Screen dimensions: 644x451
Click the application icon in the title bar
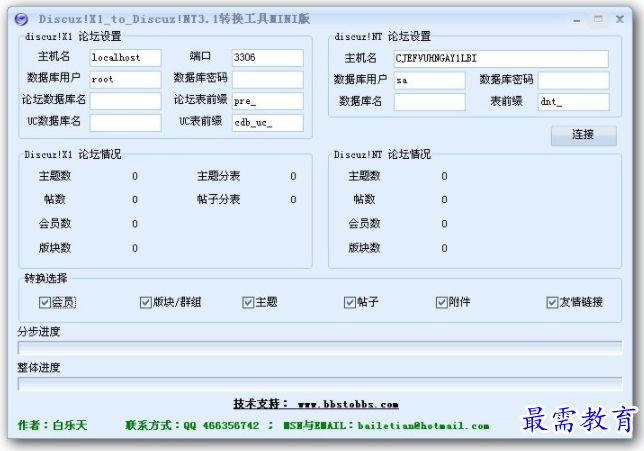pyautogui.click(x=21, y=19)
